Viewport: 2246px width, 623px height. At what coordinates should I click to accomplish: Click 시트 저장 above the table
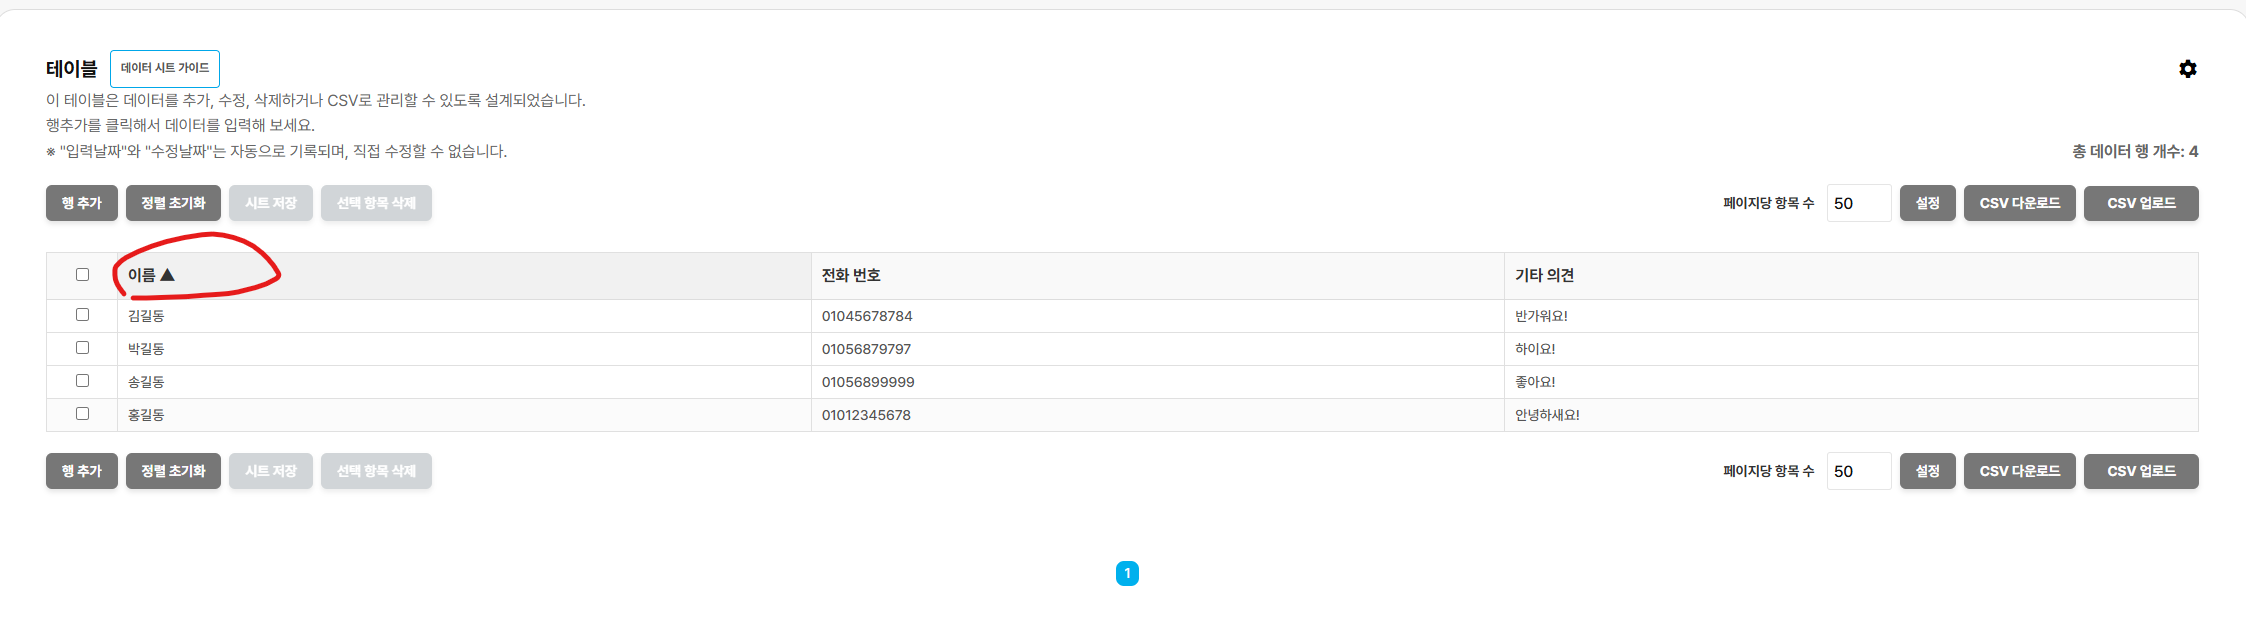coord(271,203)
